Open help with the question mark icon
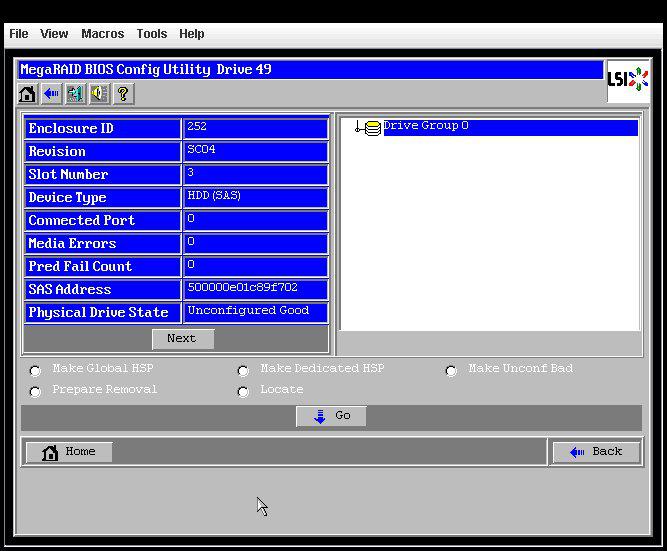This screenshot has height=551, width=667. coord(123,94)
